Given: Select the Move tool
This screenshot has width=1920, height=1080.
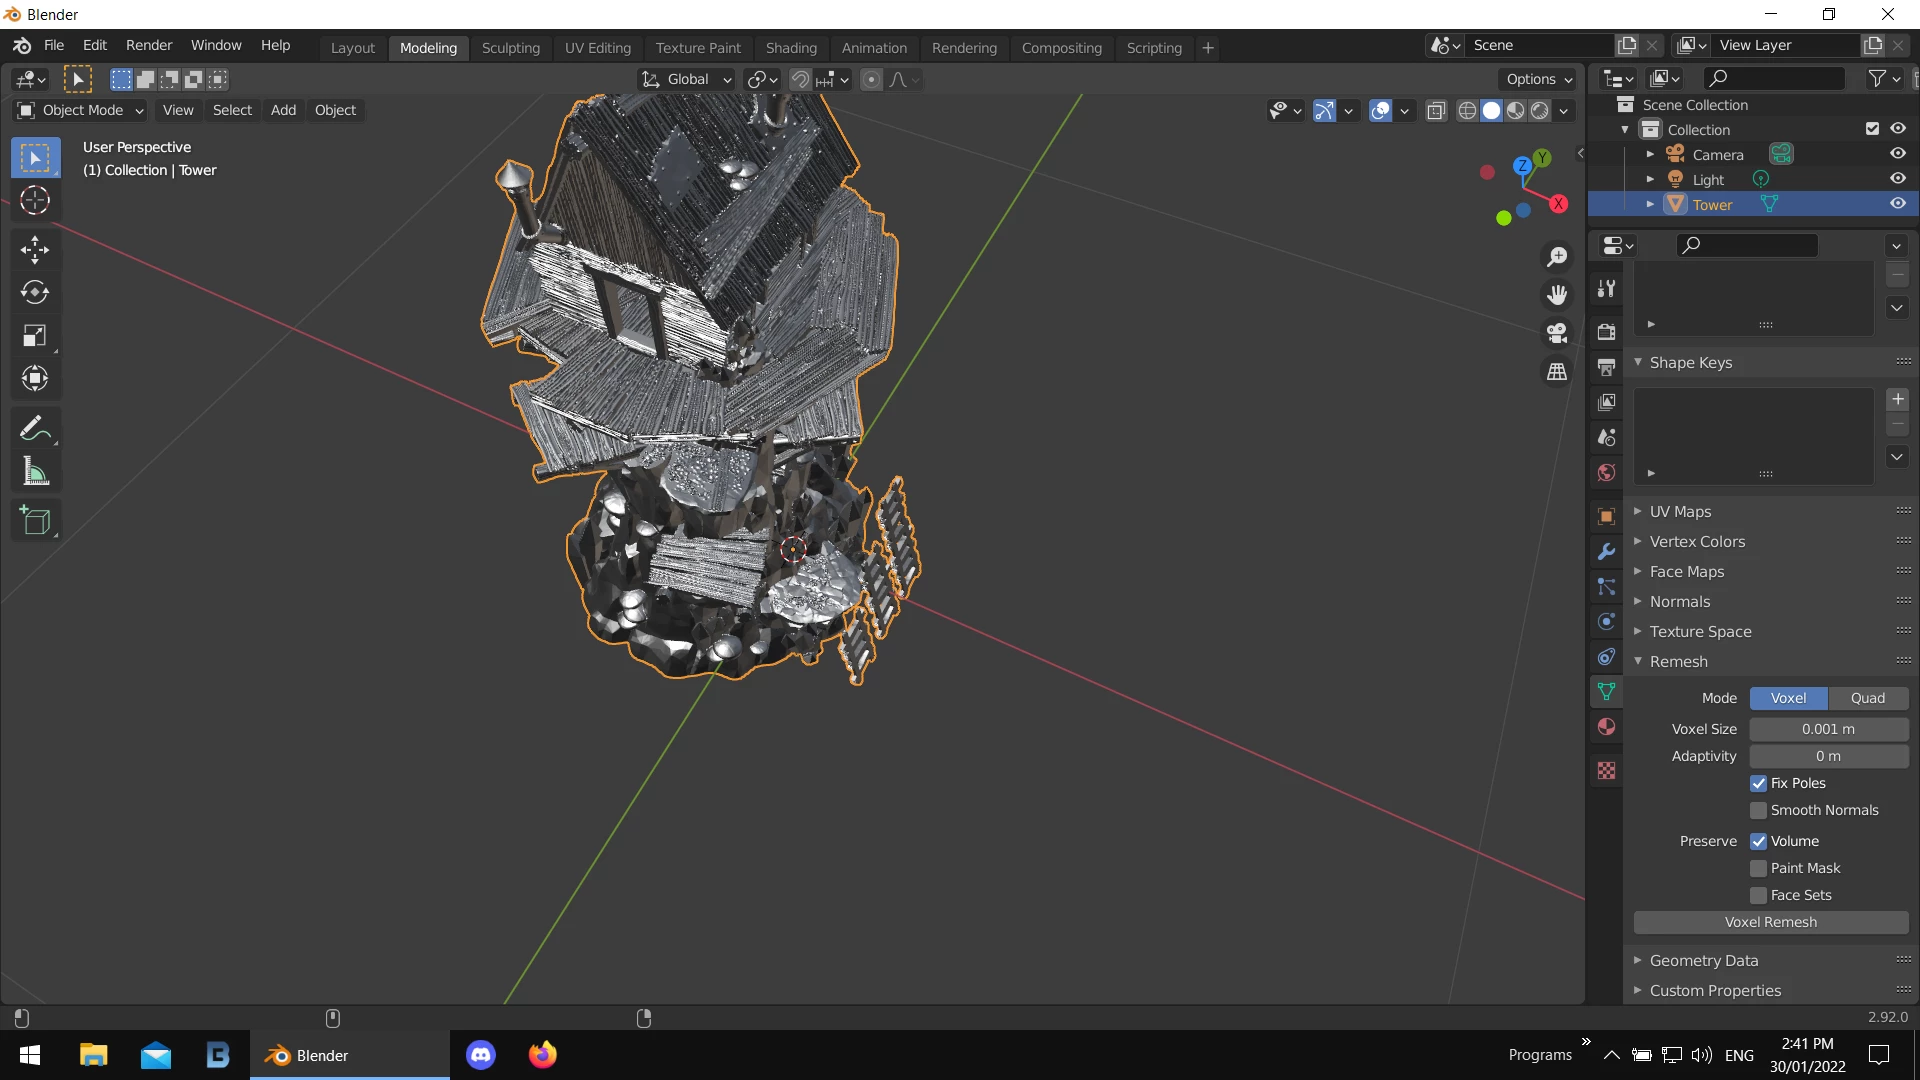Looking at the screenshot, I should click(x=35, y=249).
